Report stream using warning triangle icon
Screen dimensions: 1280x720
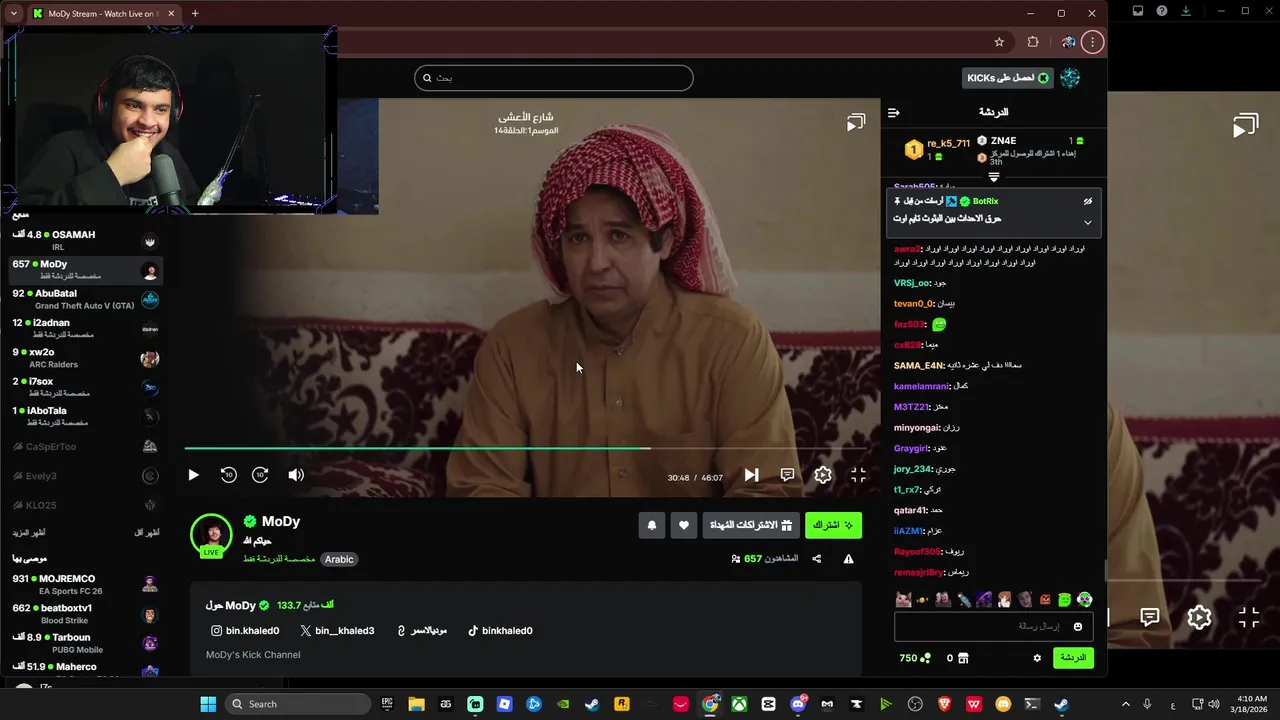(848, 559)
